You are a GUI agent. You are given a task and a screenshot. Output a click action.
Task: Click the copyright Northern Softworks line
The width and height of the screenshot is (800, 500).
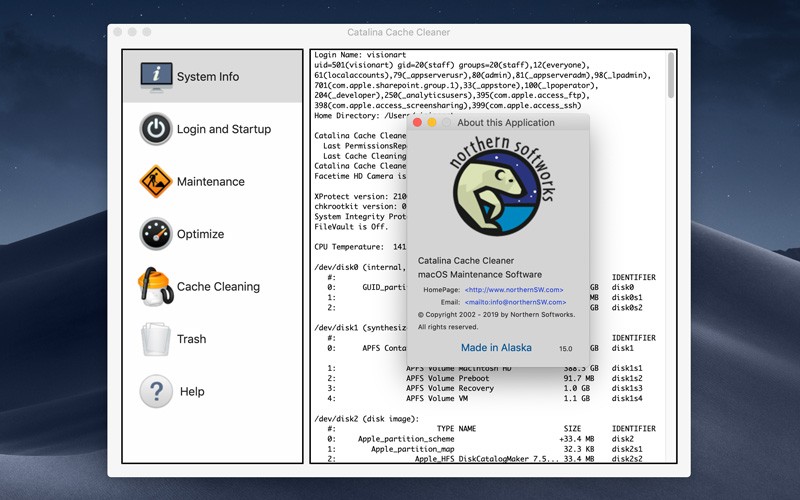(496, 315)
